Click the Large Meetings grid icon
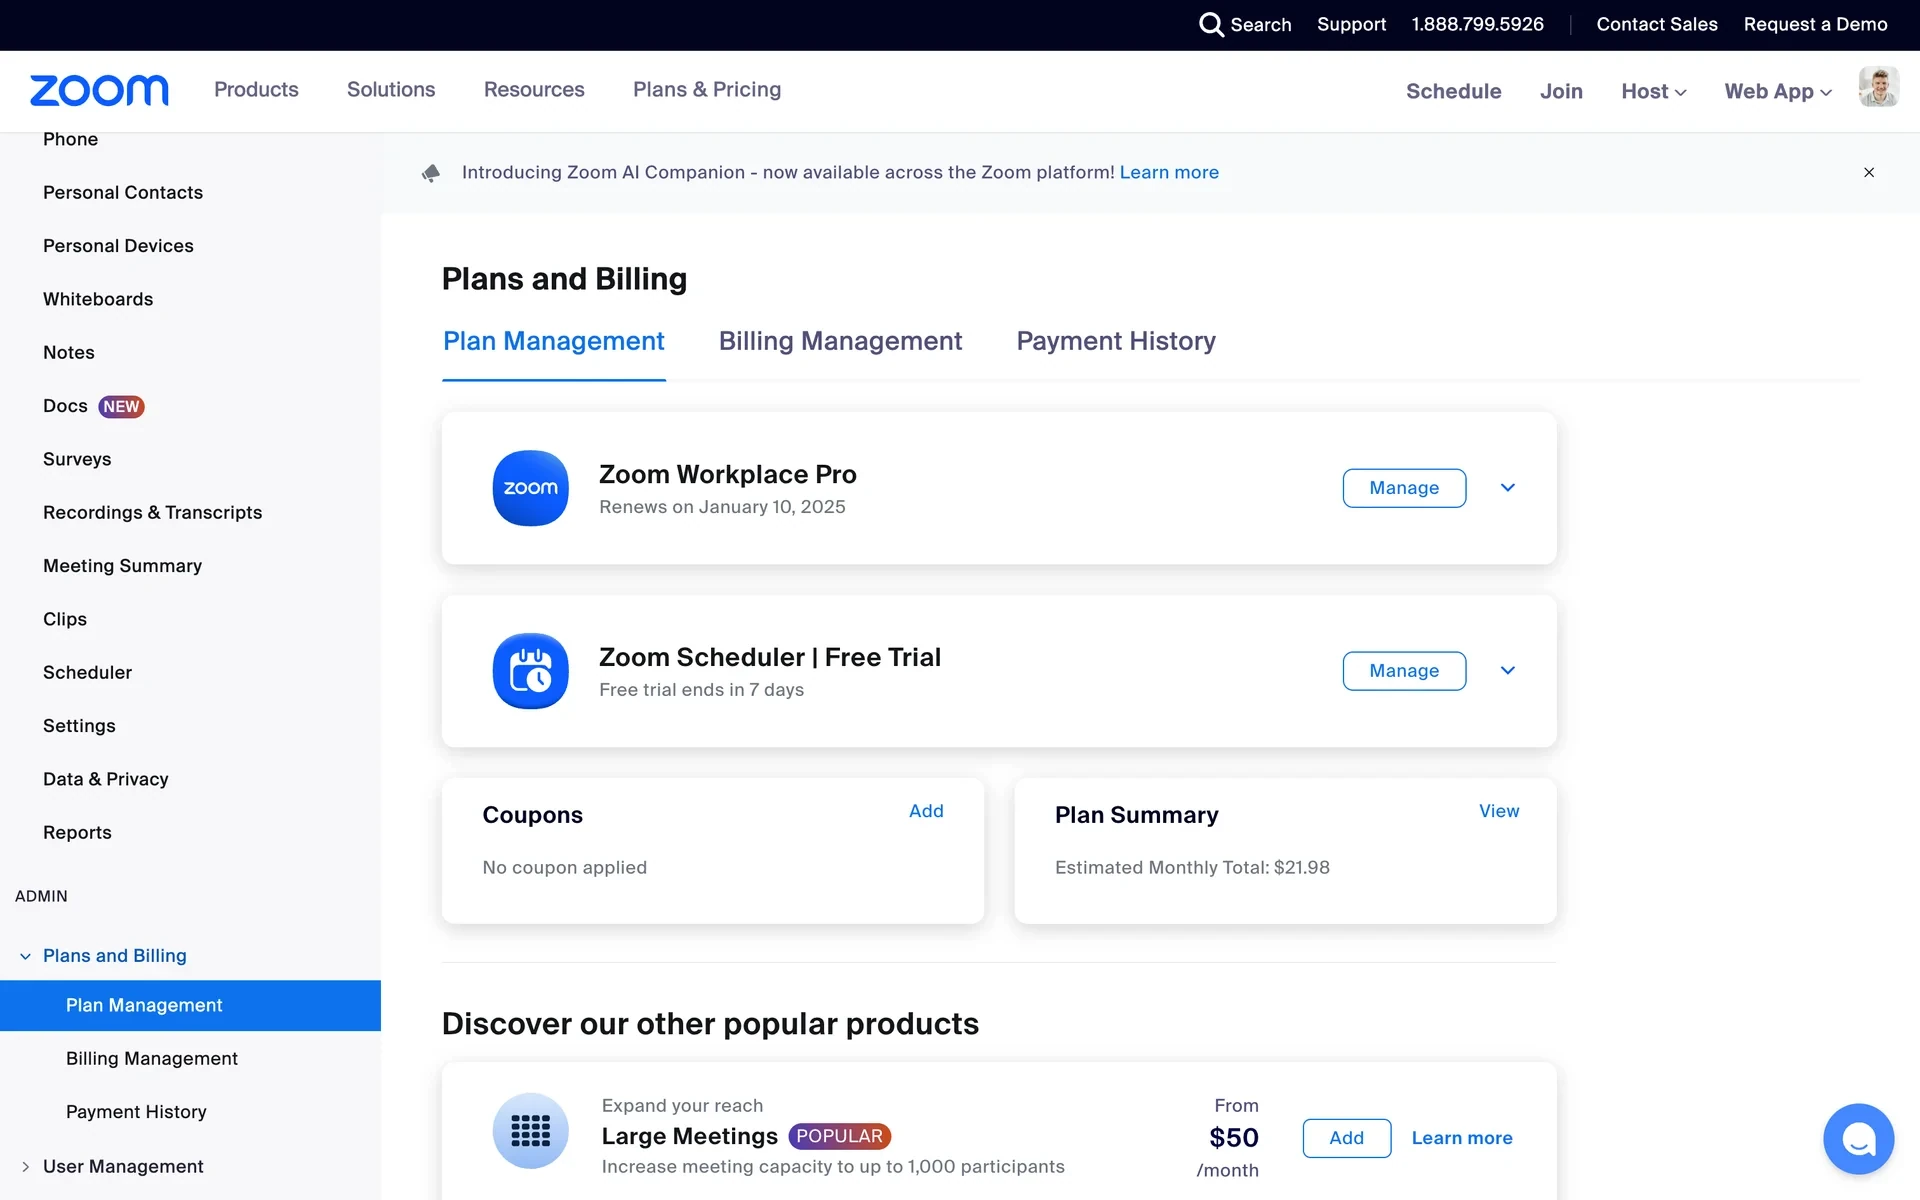Screen dimensions: 1920x1200 coord(530,1131)
